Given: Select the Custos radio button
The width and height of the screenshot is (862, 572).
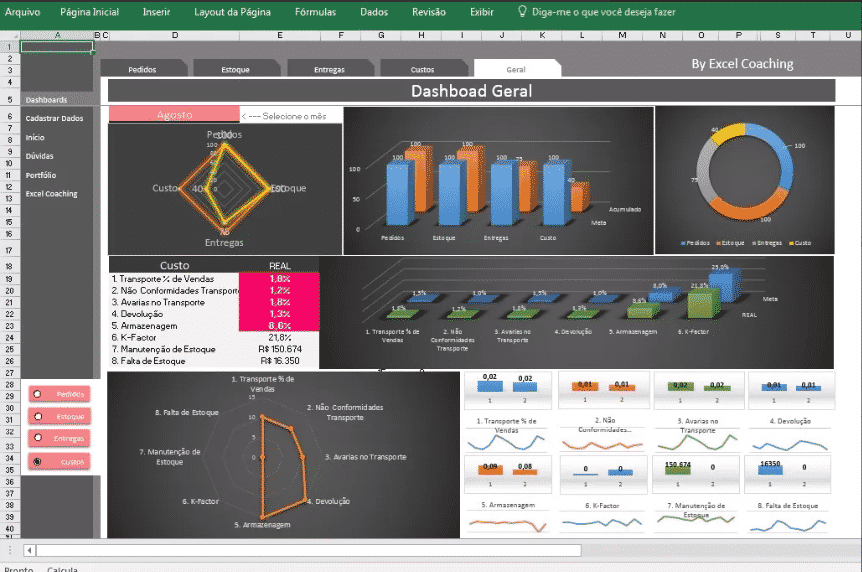Looking at the screenshot, I should tap(37, 461).
